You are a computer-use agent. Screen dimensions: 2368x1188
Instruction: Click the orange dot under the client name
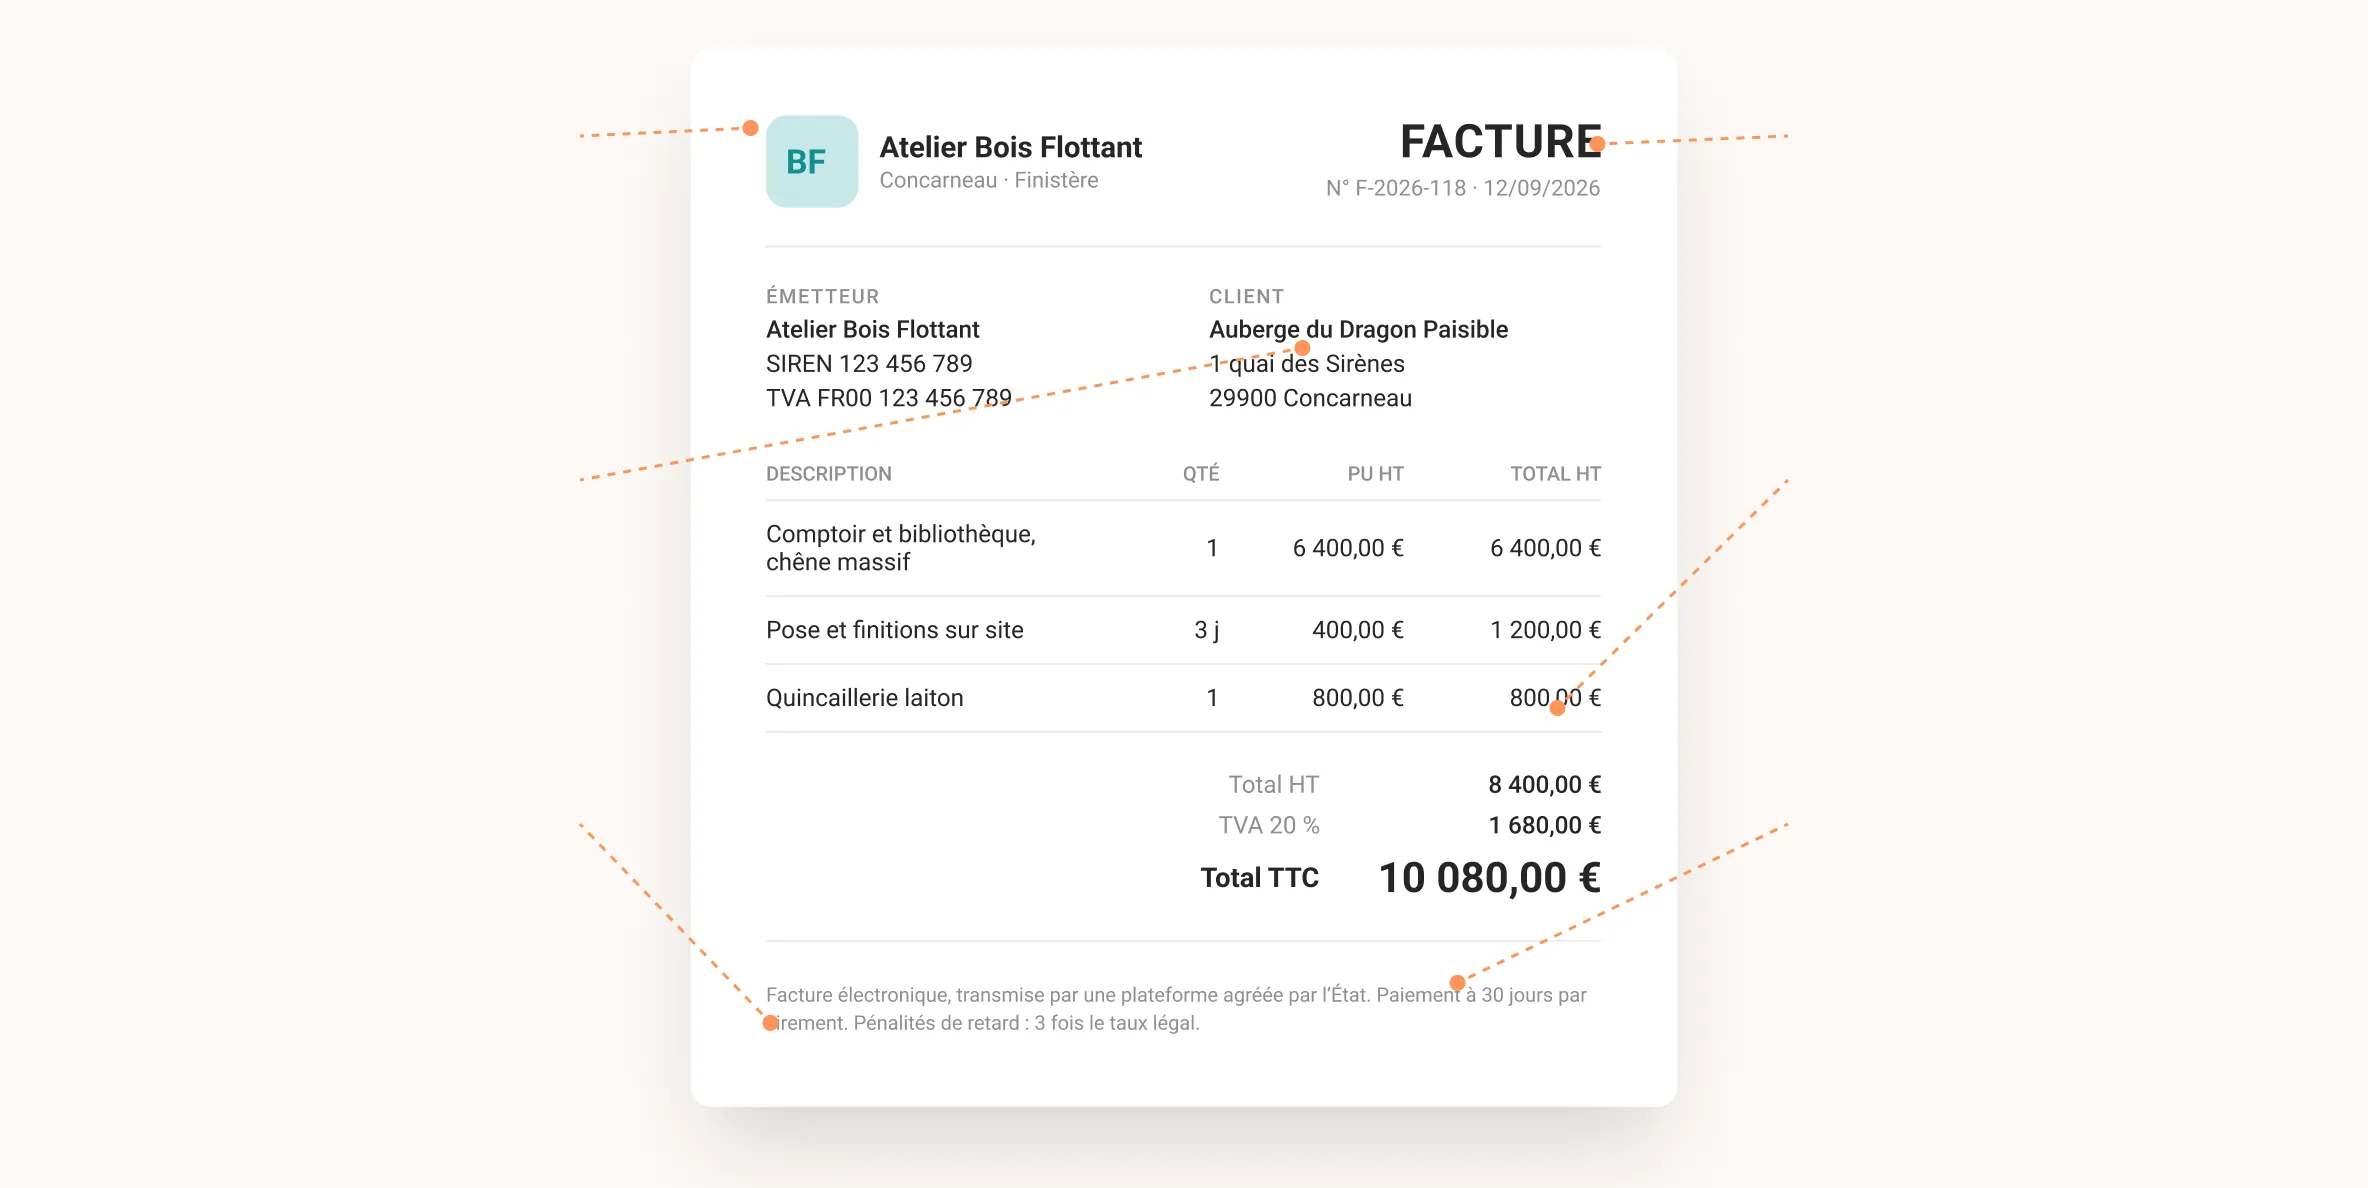pos(1302,348)
